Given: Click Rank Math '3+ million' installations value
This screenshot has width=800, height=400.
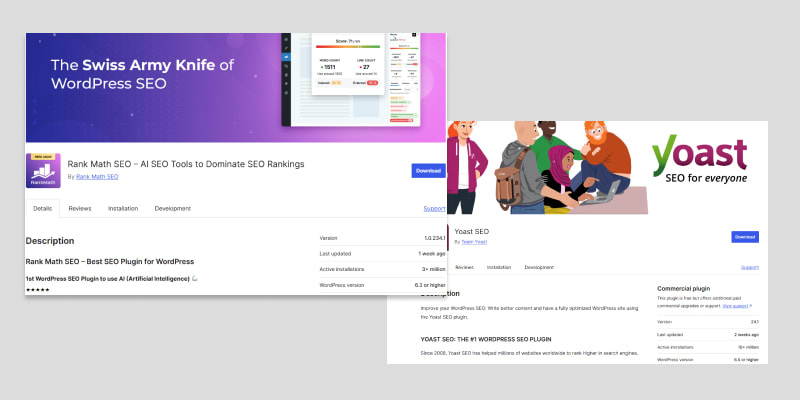Looking at the screenshot, I should tap(433, 269).
